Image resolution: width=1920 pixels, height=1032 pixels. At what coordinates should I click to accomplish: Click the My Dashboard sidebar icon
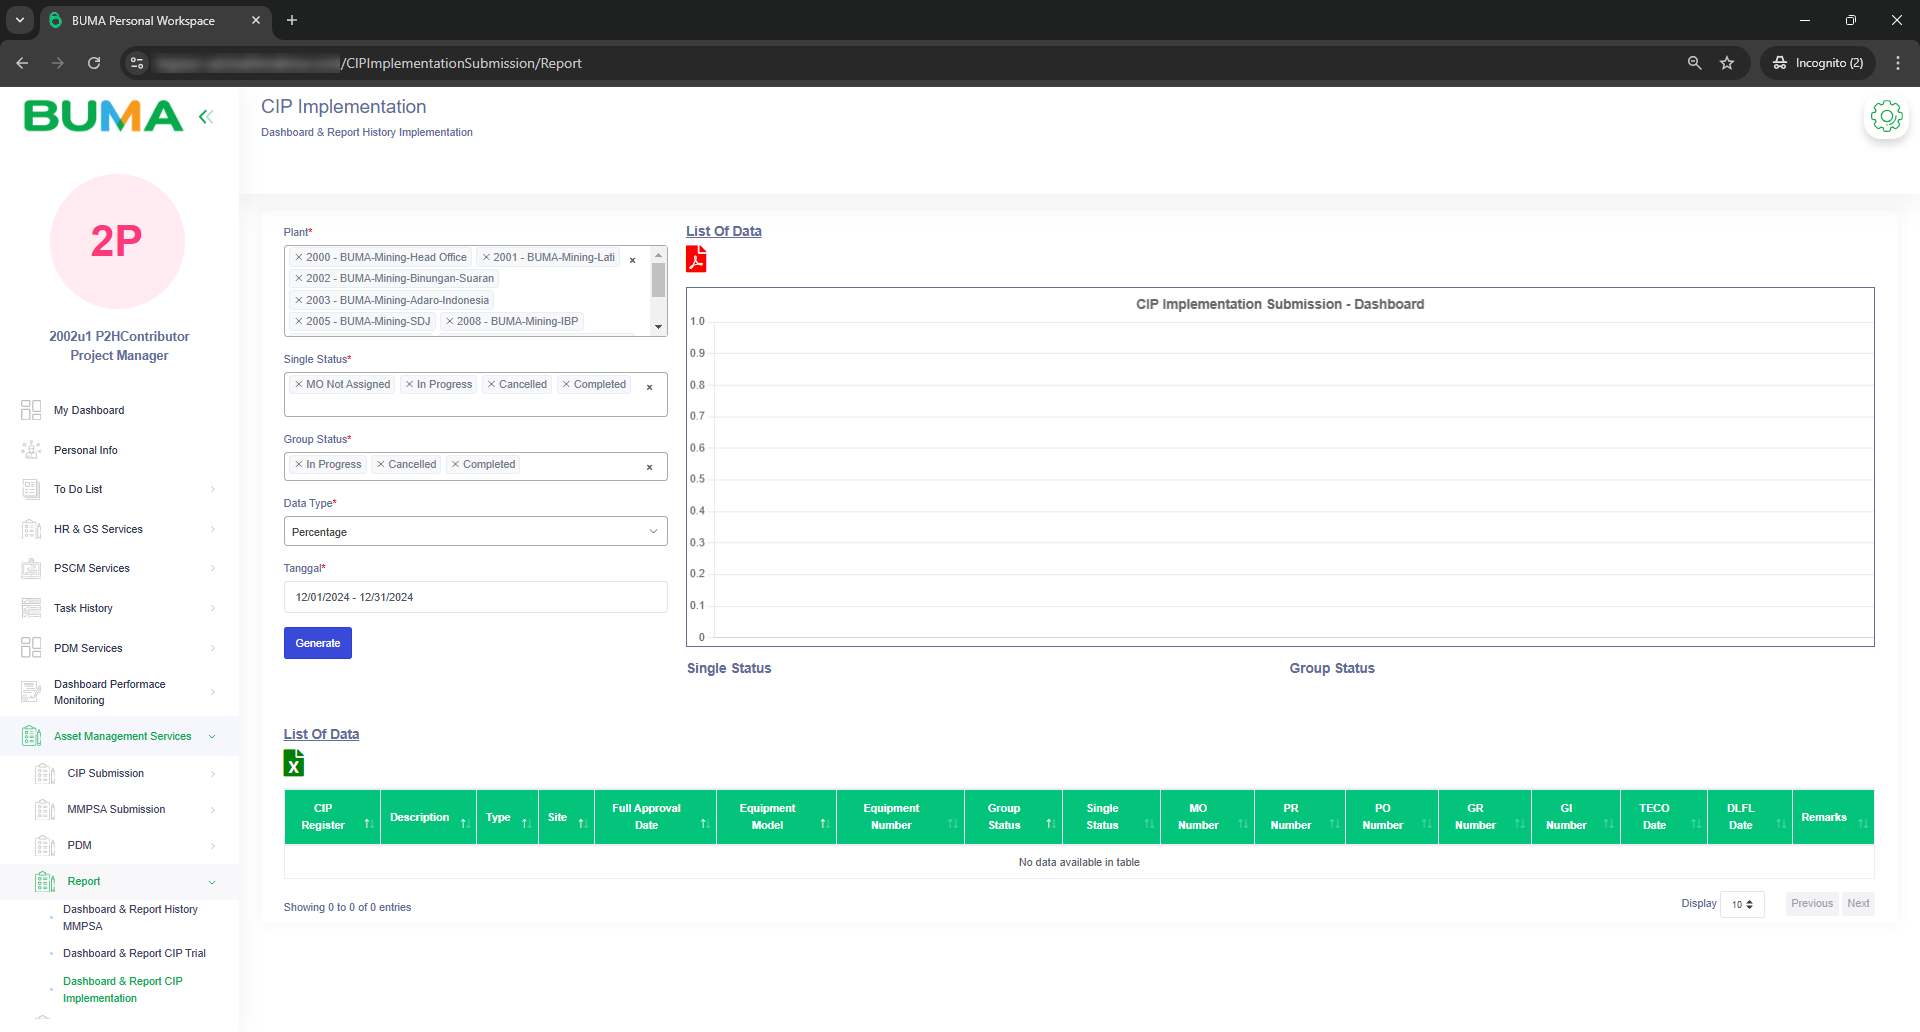31,410
